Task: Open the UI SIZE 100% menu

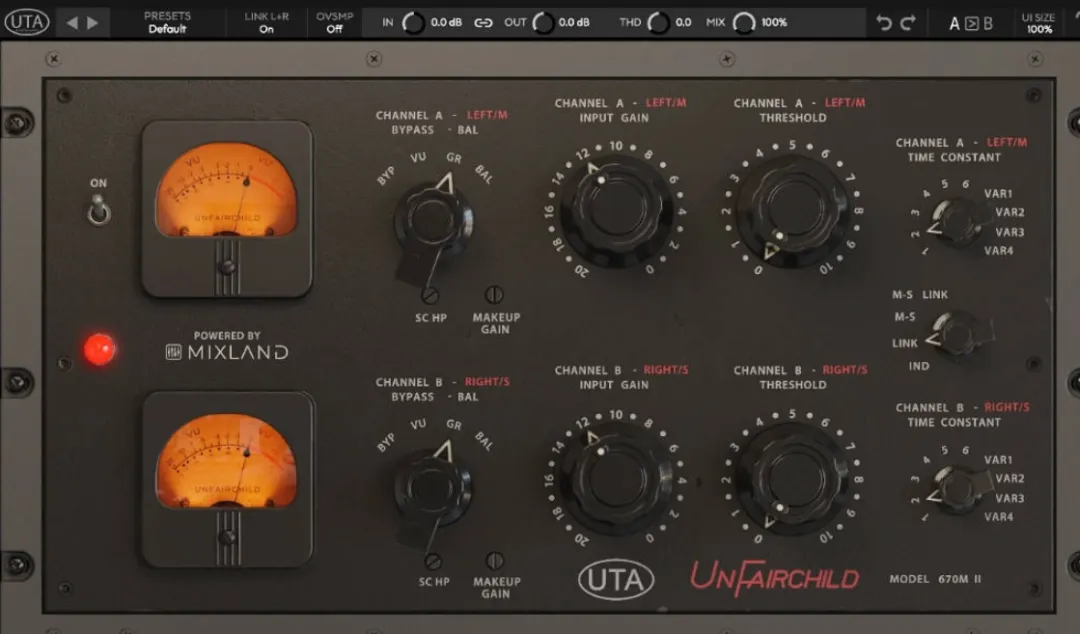Action: coord(1037,23)
